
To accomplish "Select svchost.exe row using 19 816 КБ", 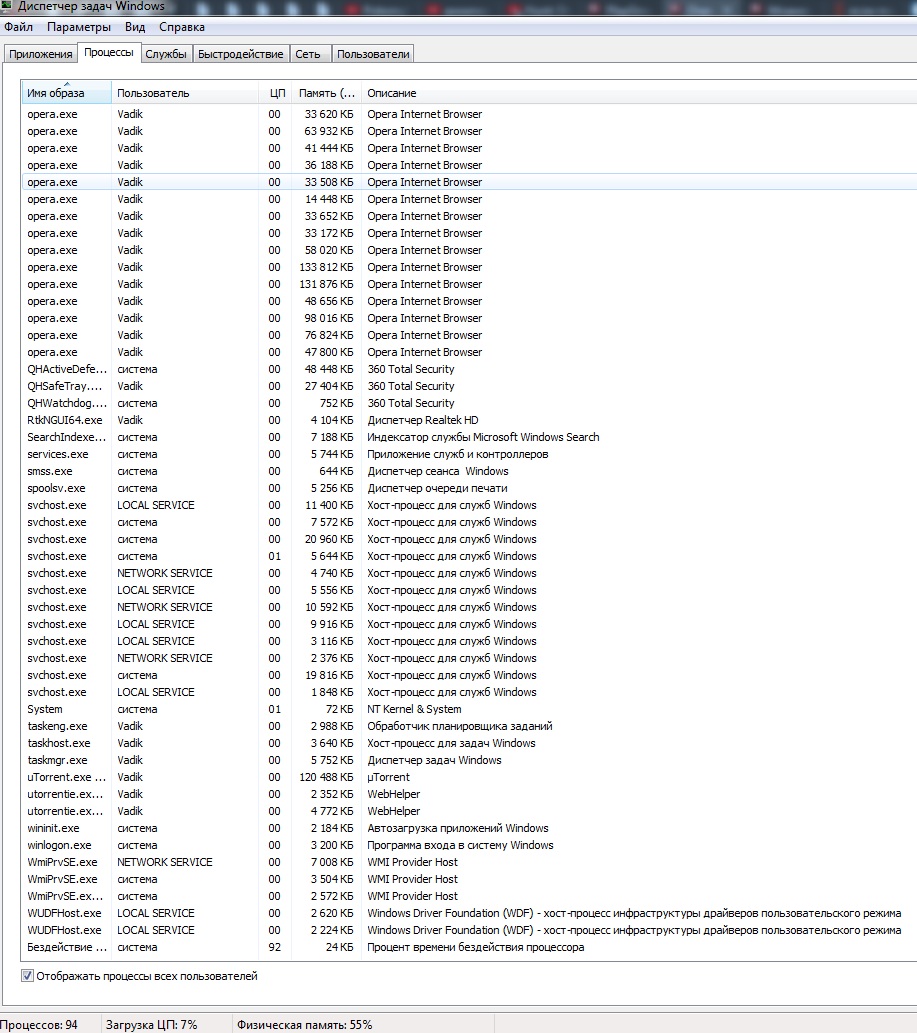I will pos(469,675).
